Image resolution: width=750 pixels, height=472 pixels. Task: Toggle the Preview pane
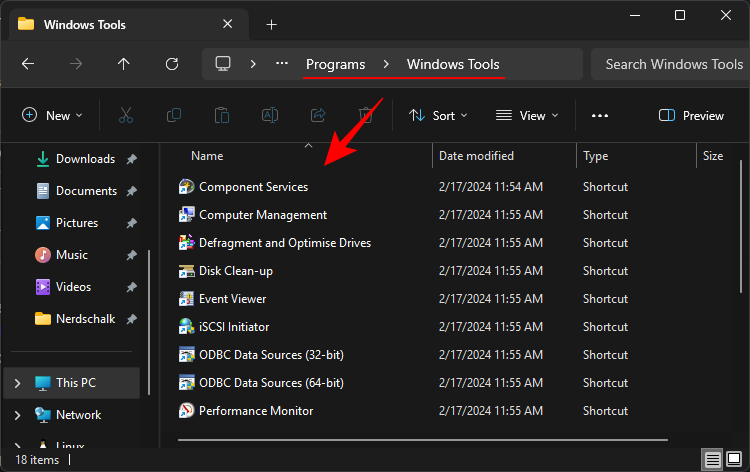691,116
